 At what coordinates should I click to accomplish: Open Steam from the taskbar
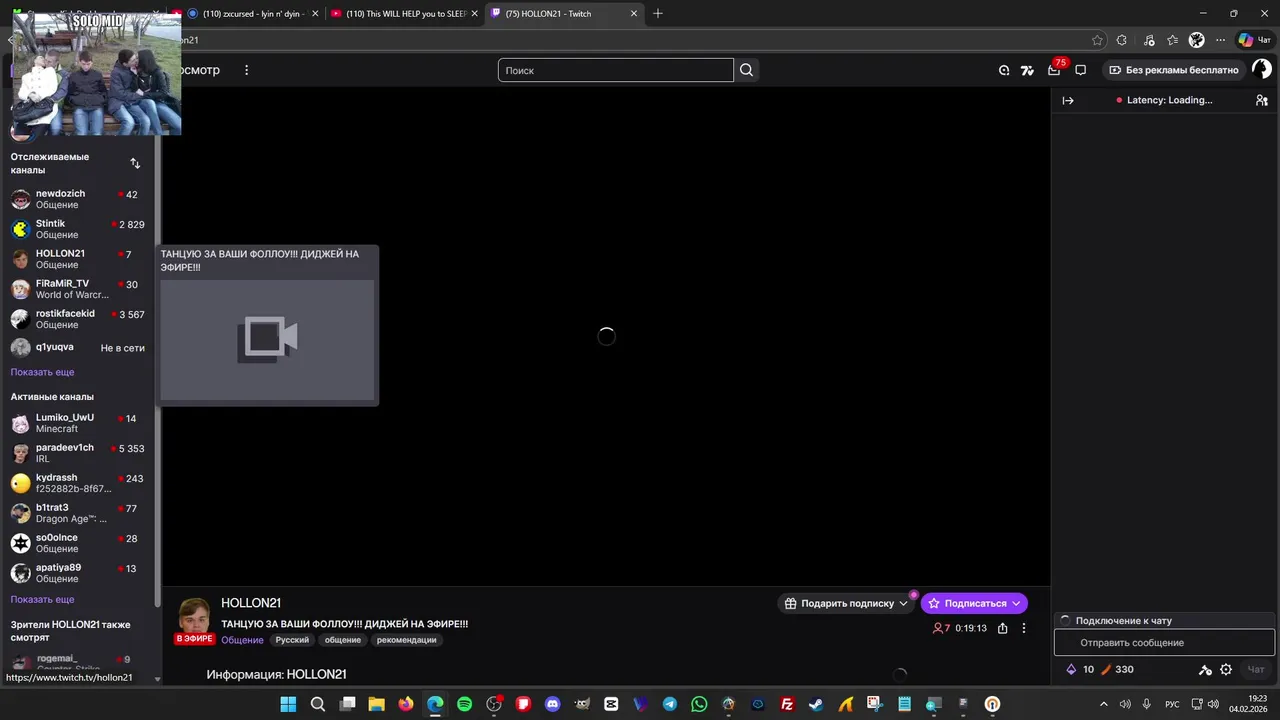tap(816, 704)
